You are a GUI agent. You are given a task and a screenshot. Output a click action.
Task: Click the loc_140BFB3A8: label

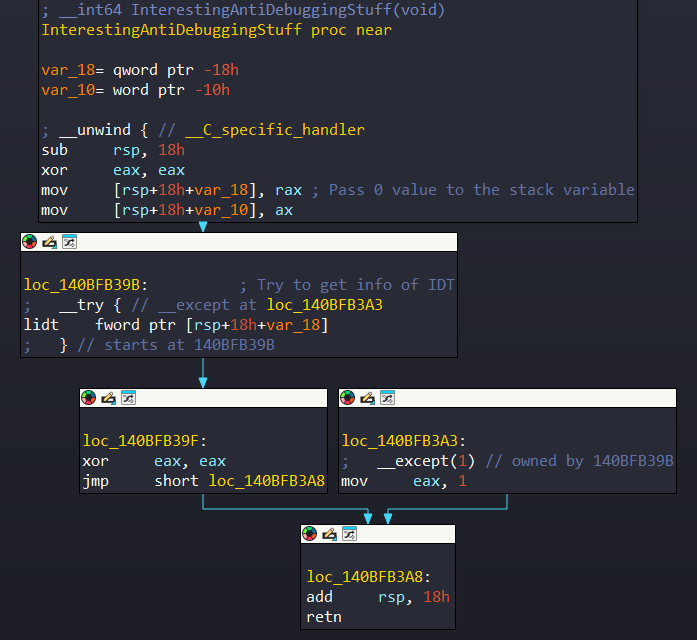point(369,576)
